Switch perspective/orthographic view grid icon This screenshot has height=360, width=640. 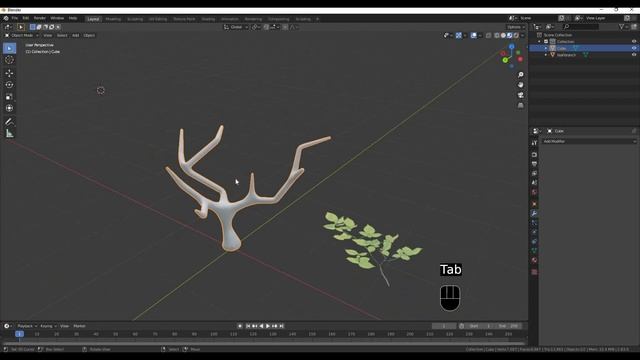(520, 105)
